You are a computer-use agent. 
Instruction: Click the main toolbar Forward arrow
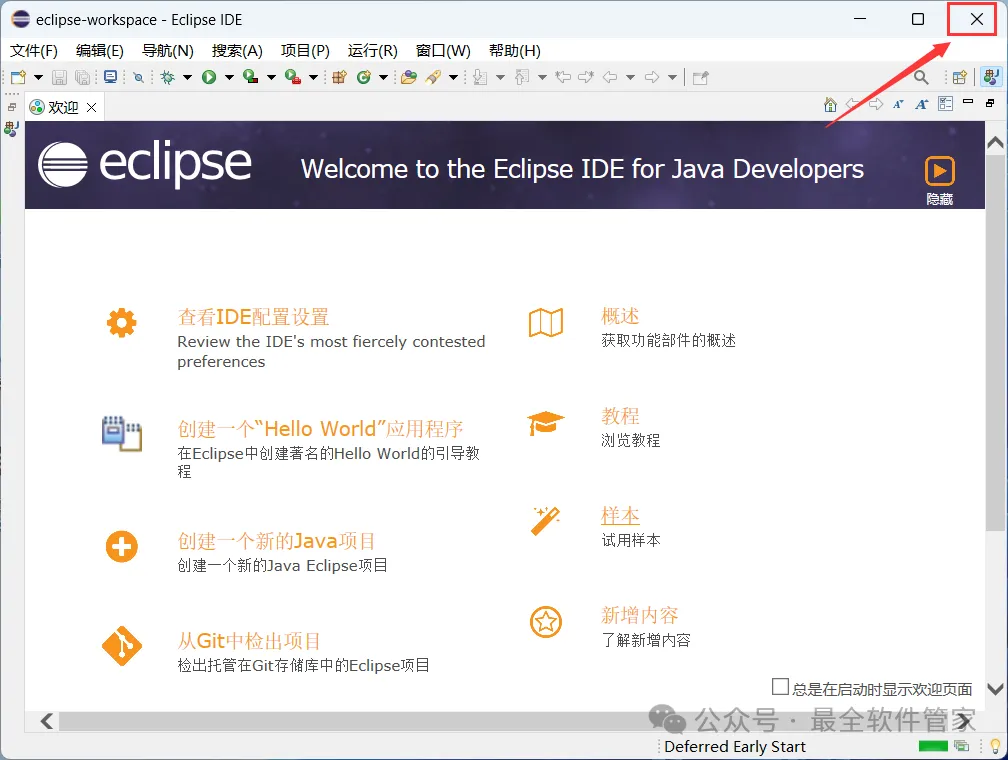click(x=652, y=78)
